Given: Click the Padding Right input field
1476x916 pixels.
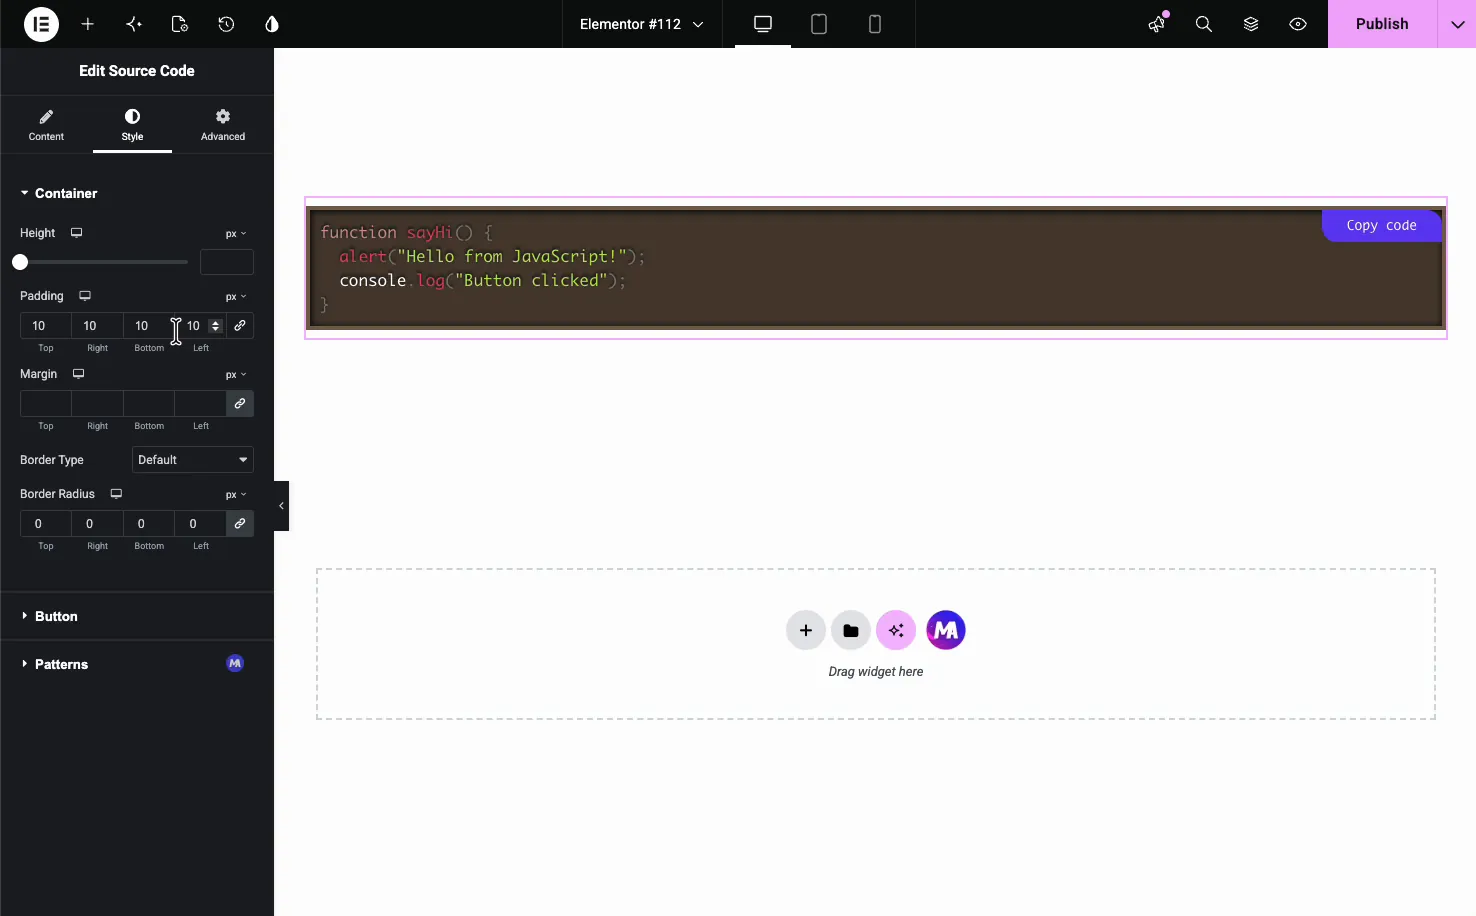Looking at the screenshot, I should [x=97, y=326].
